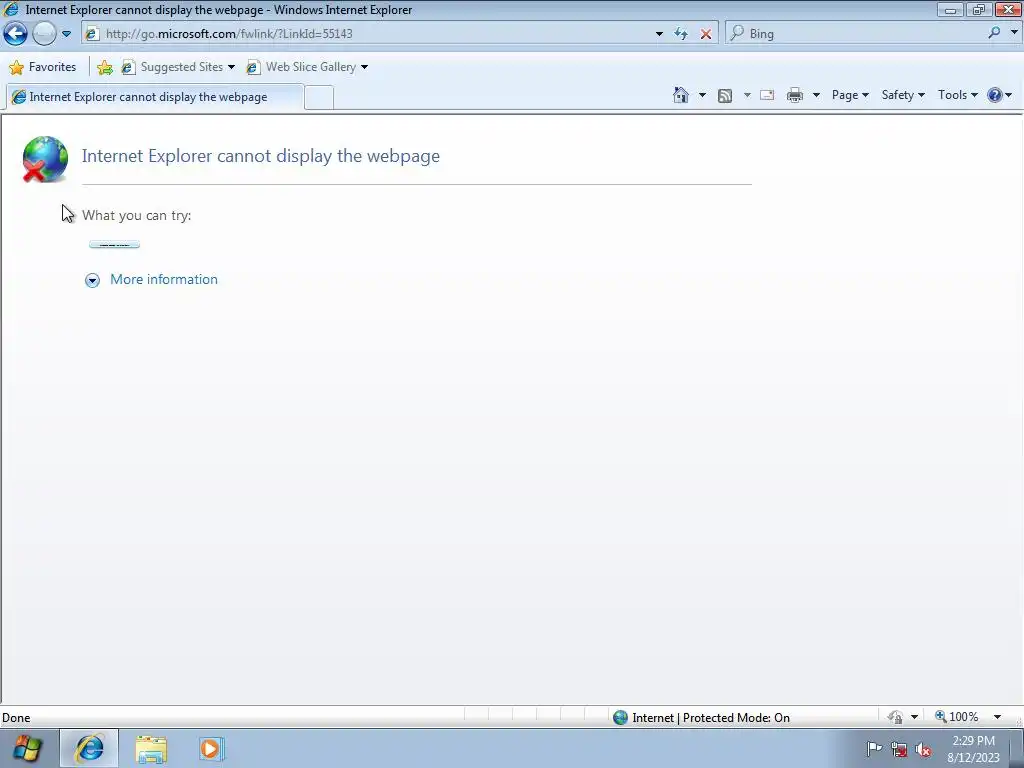Click the small button under 'What you can try'
The width and height of the screenshot is (1024, 768).
[114, 245]
